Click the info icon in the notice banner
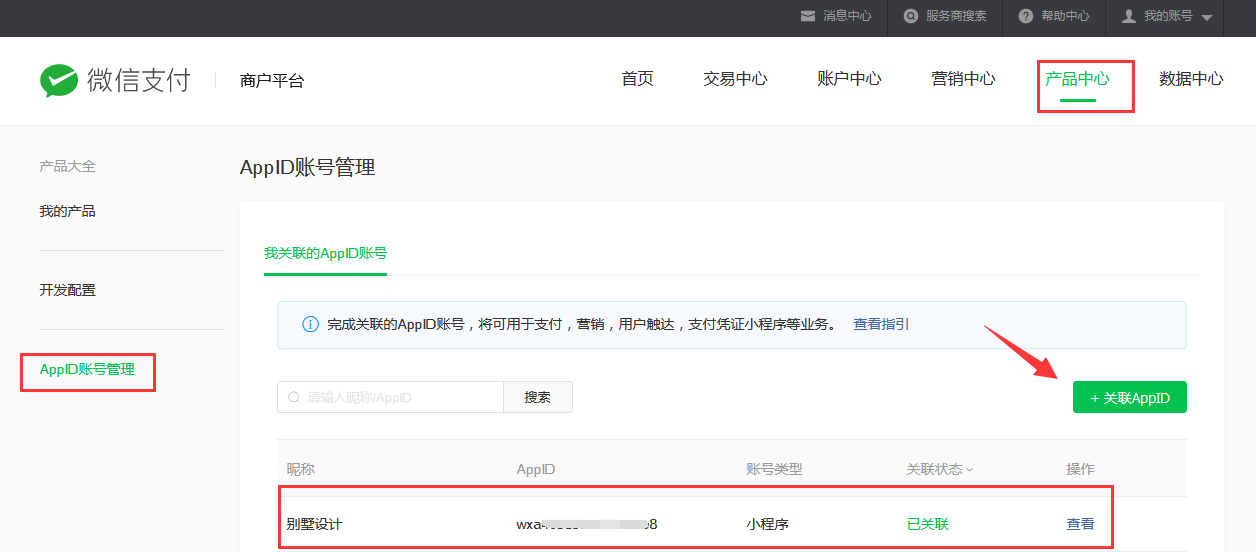Viewport: 1256px width, 552px height. (309, 325)
